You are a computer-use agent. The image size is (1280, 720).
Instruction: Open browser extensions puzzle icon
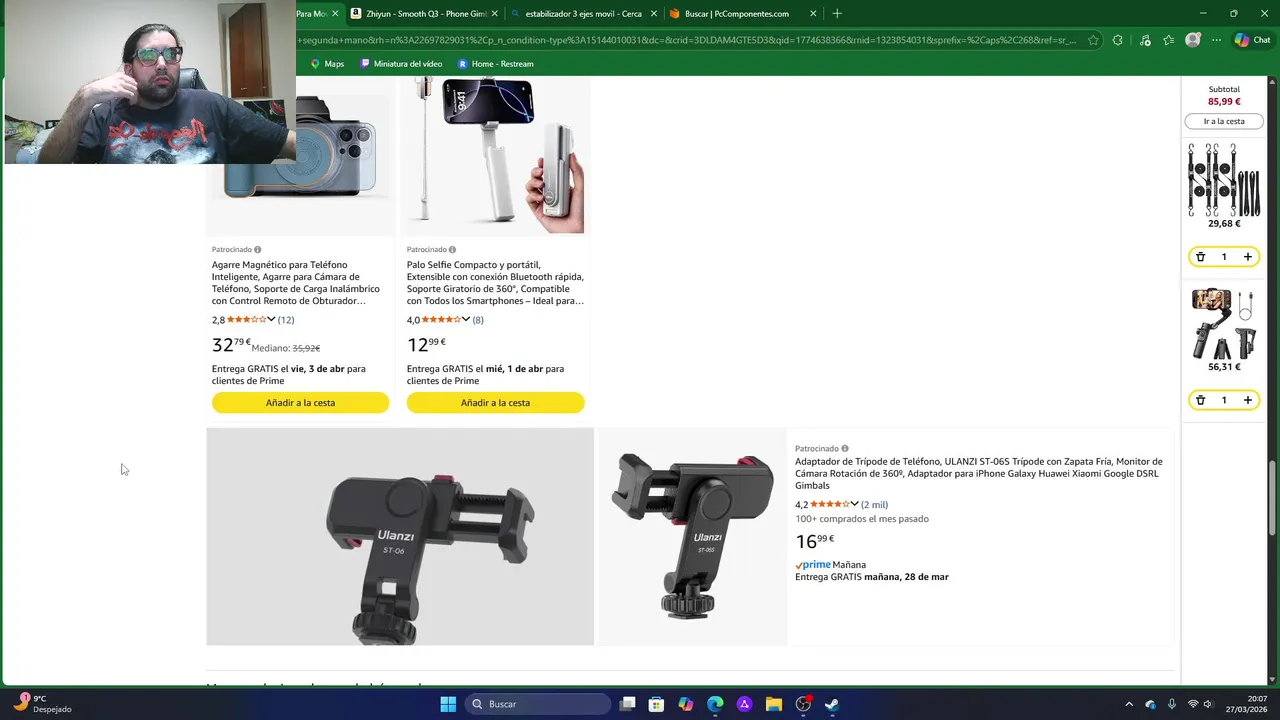[x=1118, y=40]
